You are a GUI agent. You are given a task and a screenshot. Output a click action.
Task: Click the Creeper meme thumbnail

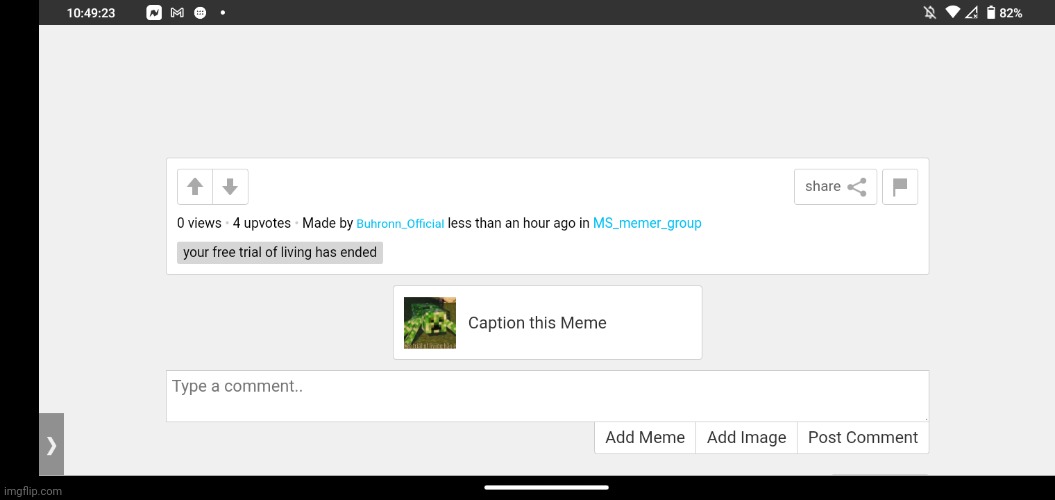pos(430,323)
